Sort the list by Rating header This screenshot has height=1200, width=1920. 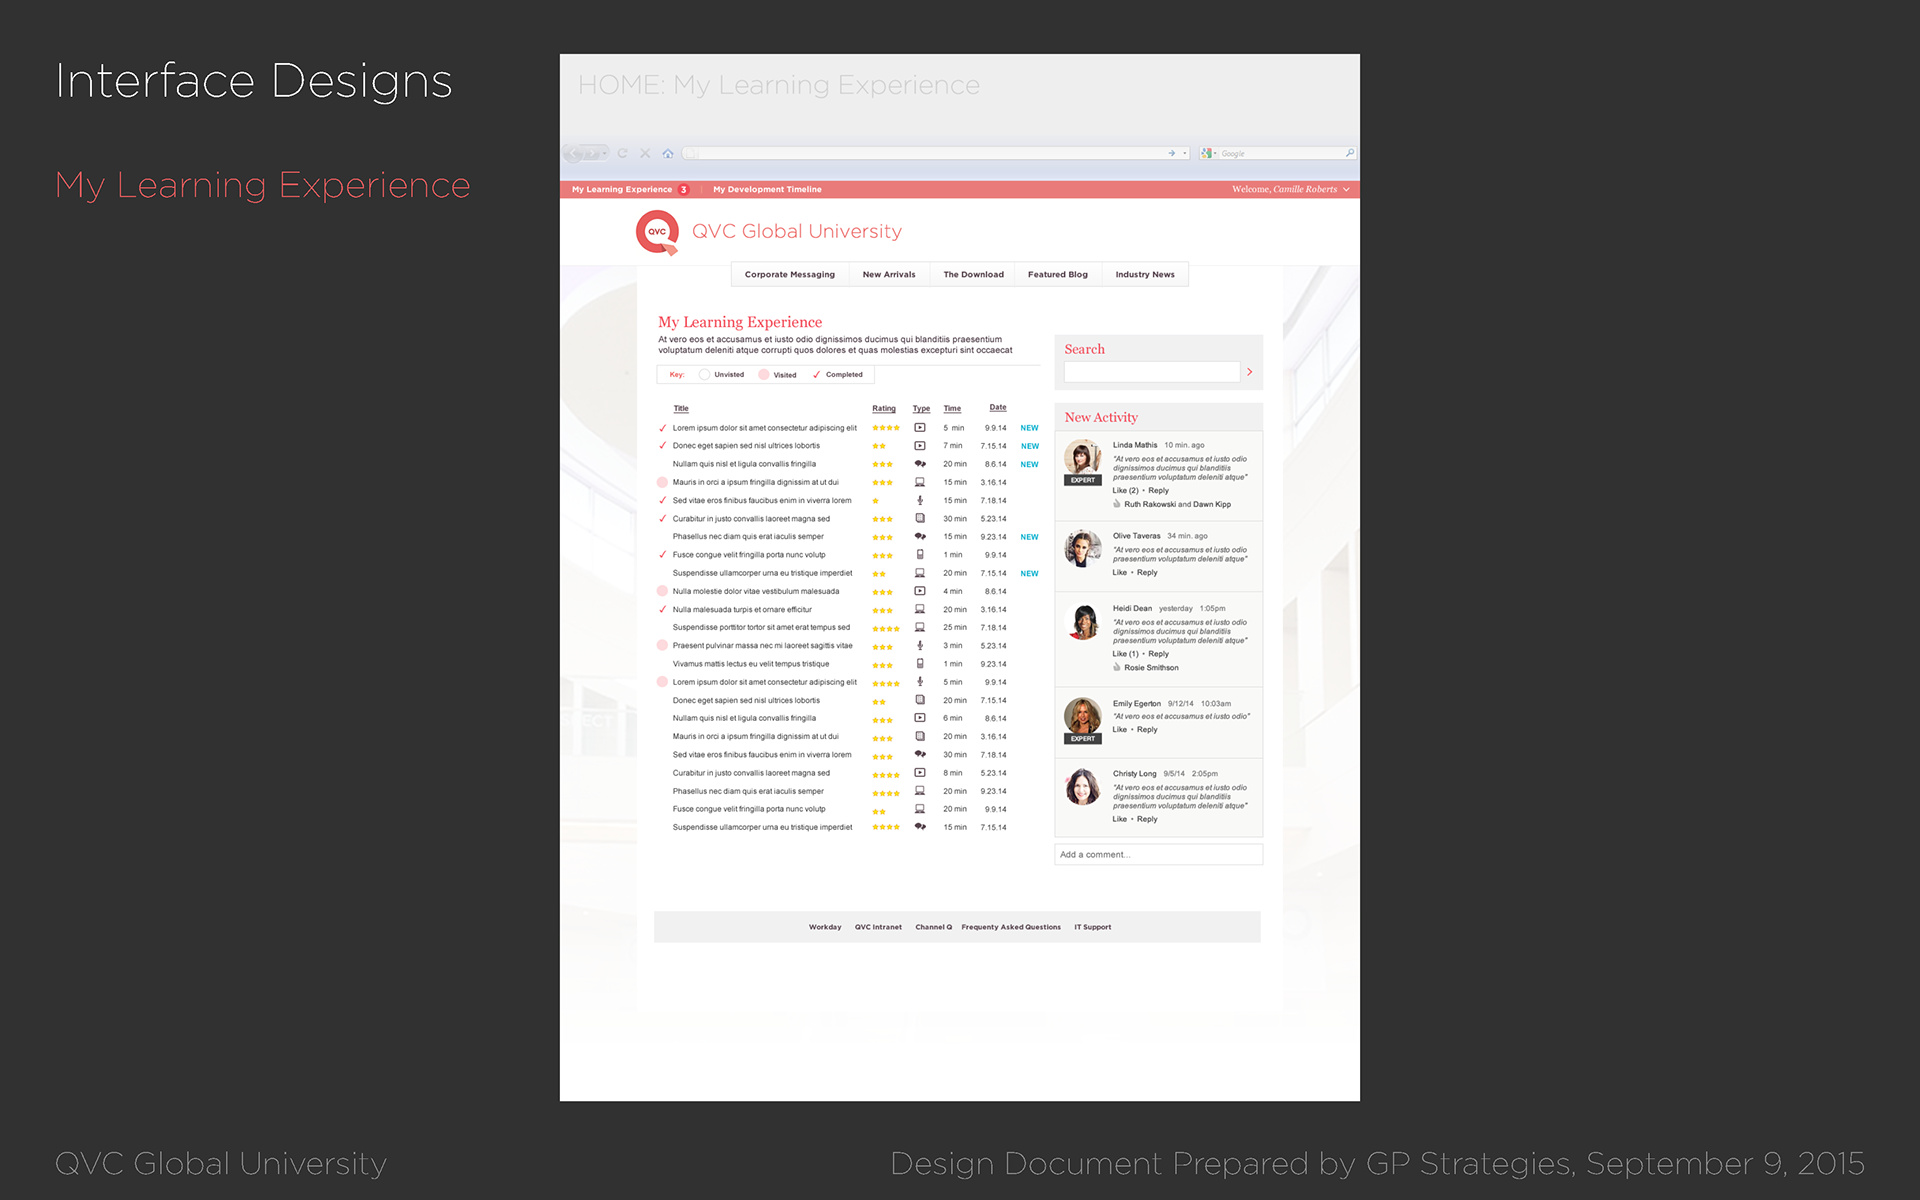884,408
